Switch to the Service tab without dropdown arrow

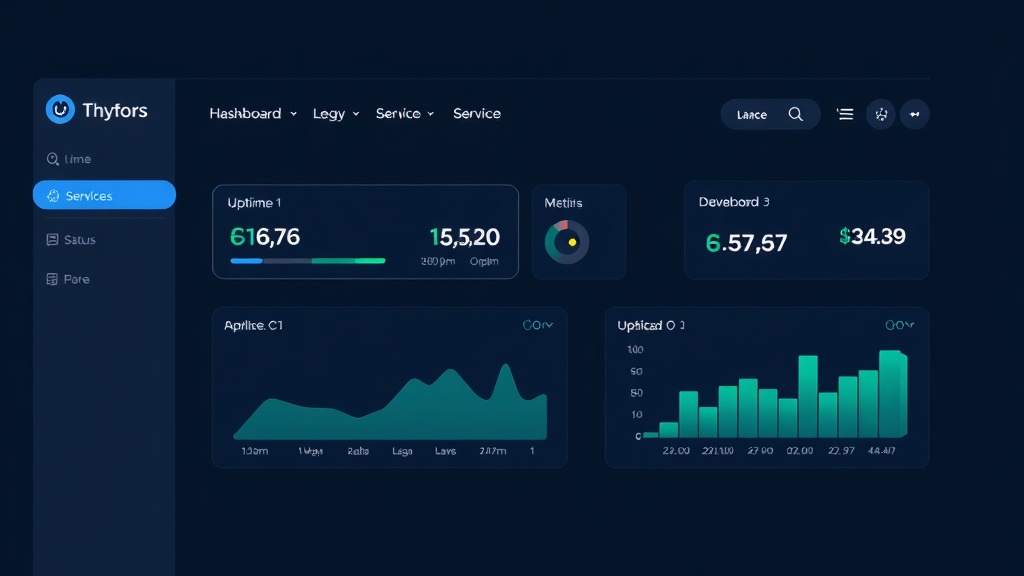477,113
